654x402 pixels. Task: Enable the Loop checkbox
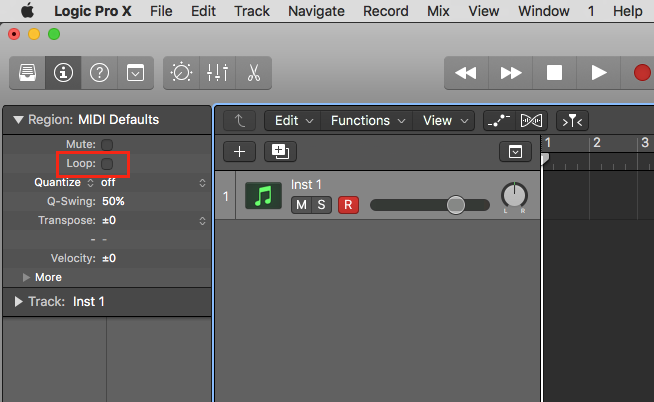click(107, 163)
